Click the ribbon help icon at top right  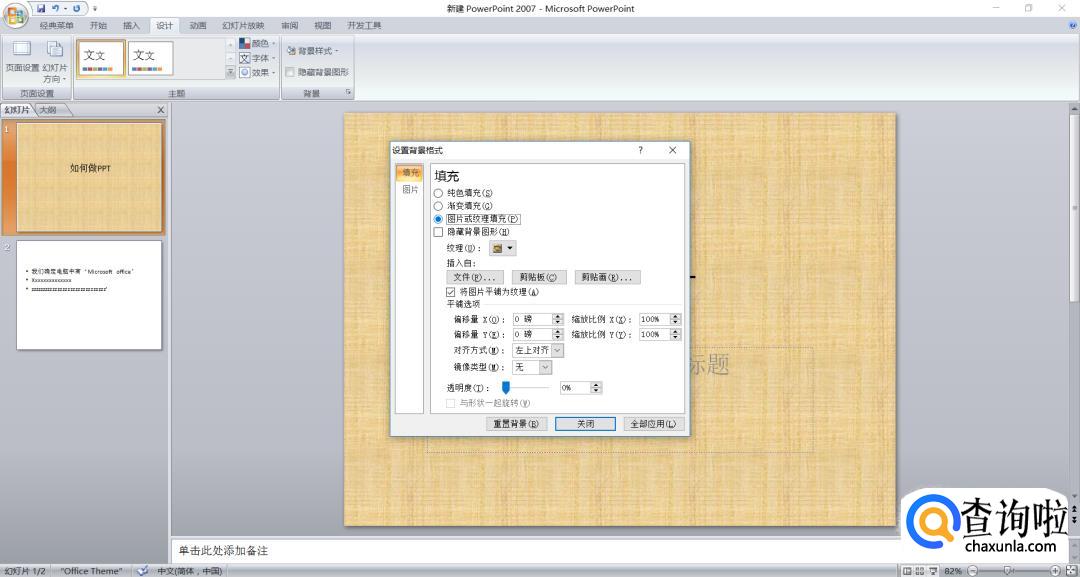(1072, 25)
